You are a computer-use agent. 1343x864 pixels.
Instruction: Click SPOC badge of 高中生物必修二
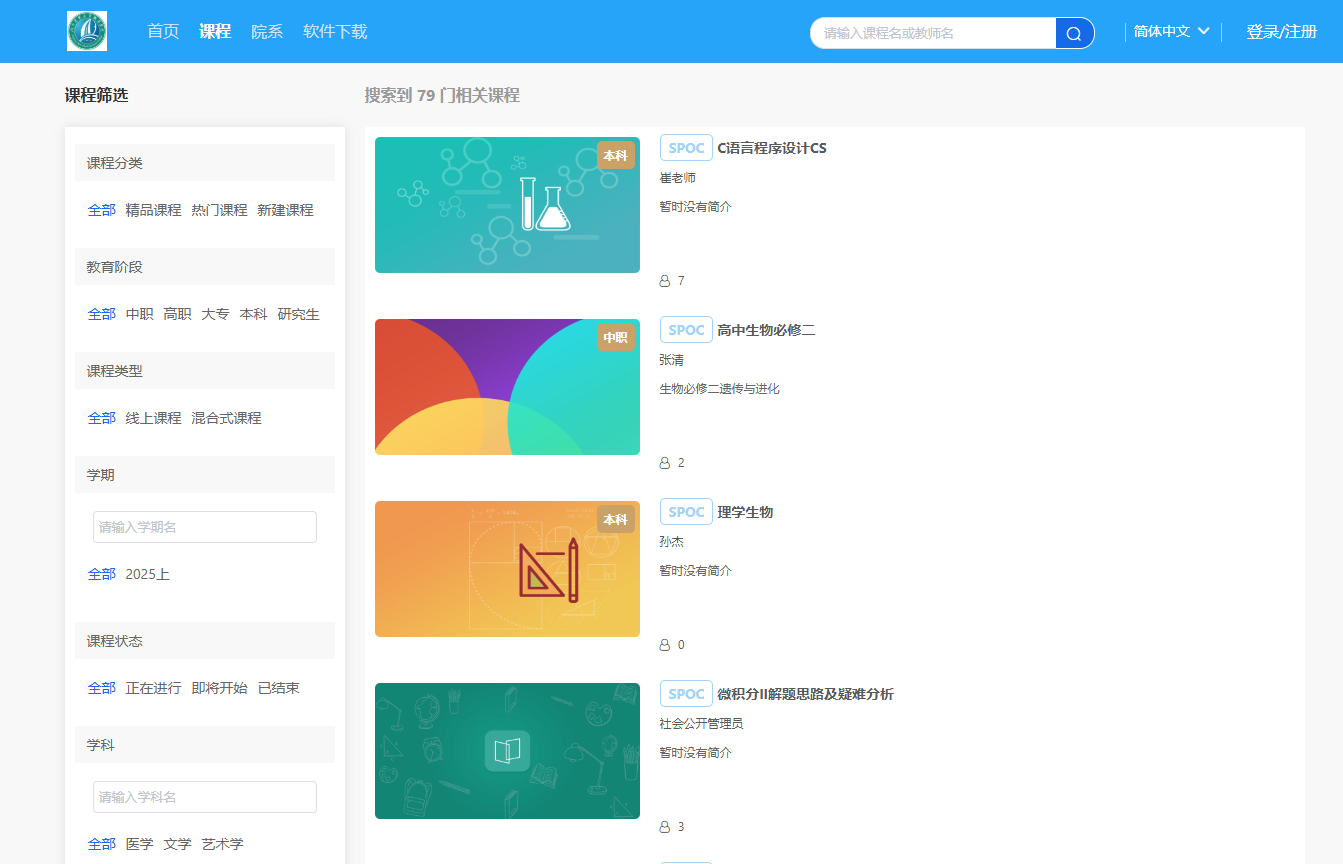(x=686, y=330)
